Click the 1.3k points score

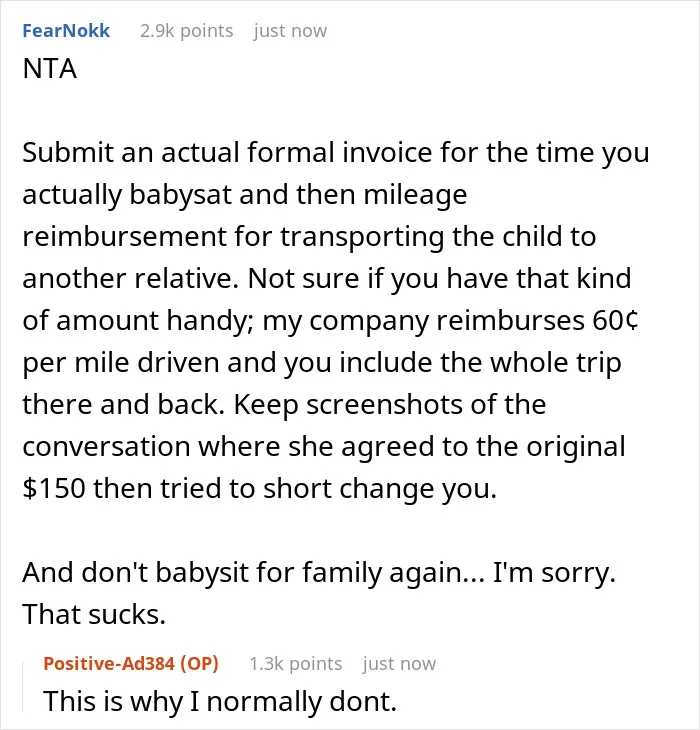pos(296,663)
